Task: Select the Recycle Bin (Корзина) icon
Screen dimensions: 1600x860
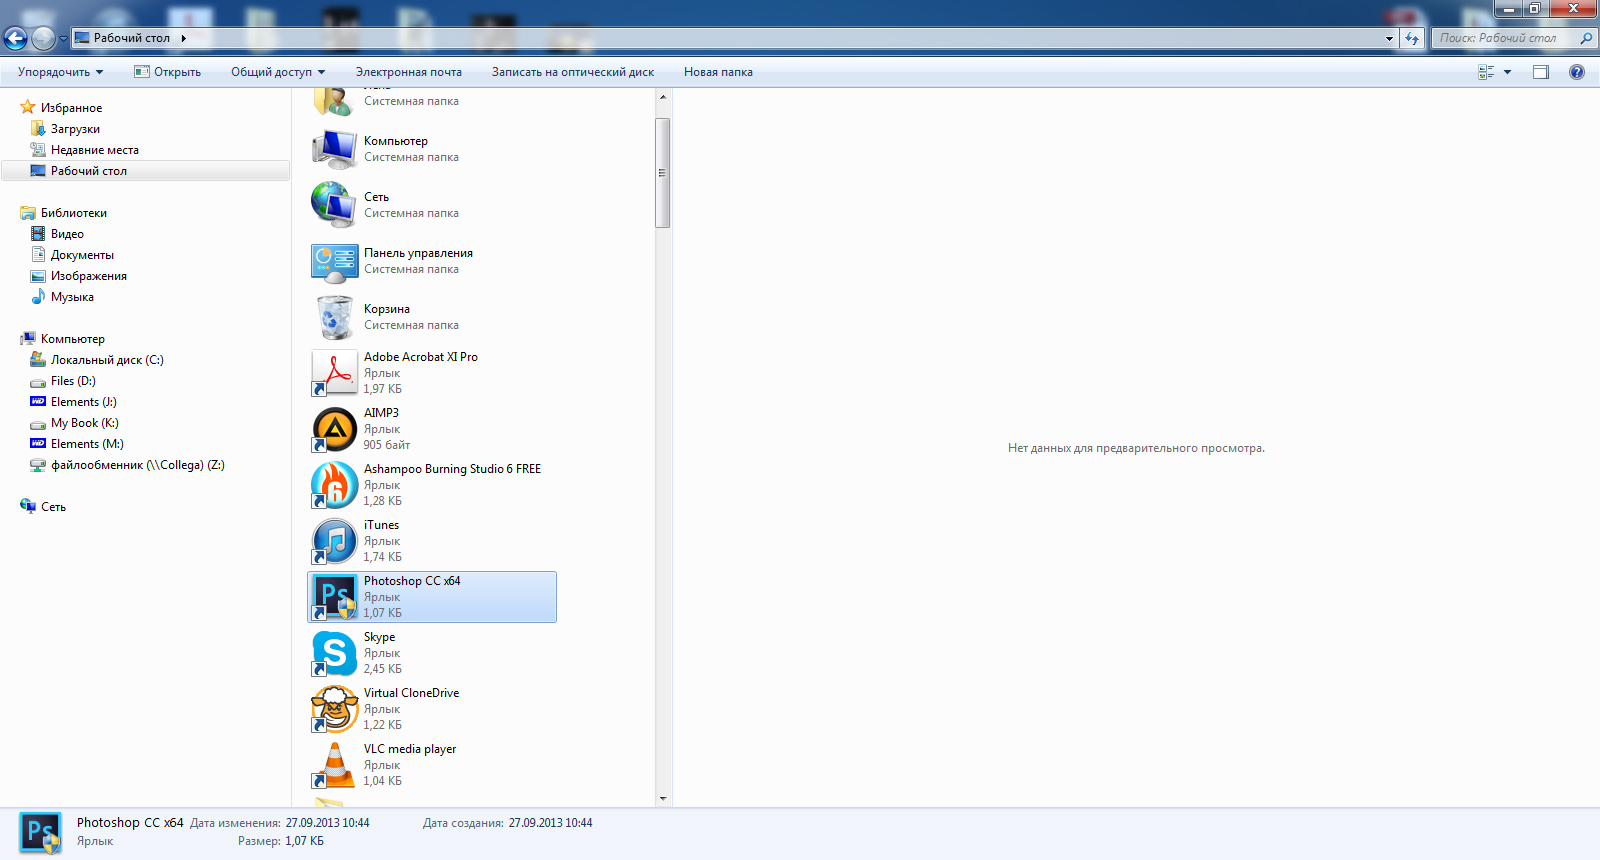Action: pos(335,317)
